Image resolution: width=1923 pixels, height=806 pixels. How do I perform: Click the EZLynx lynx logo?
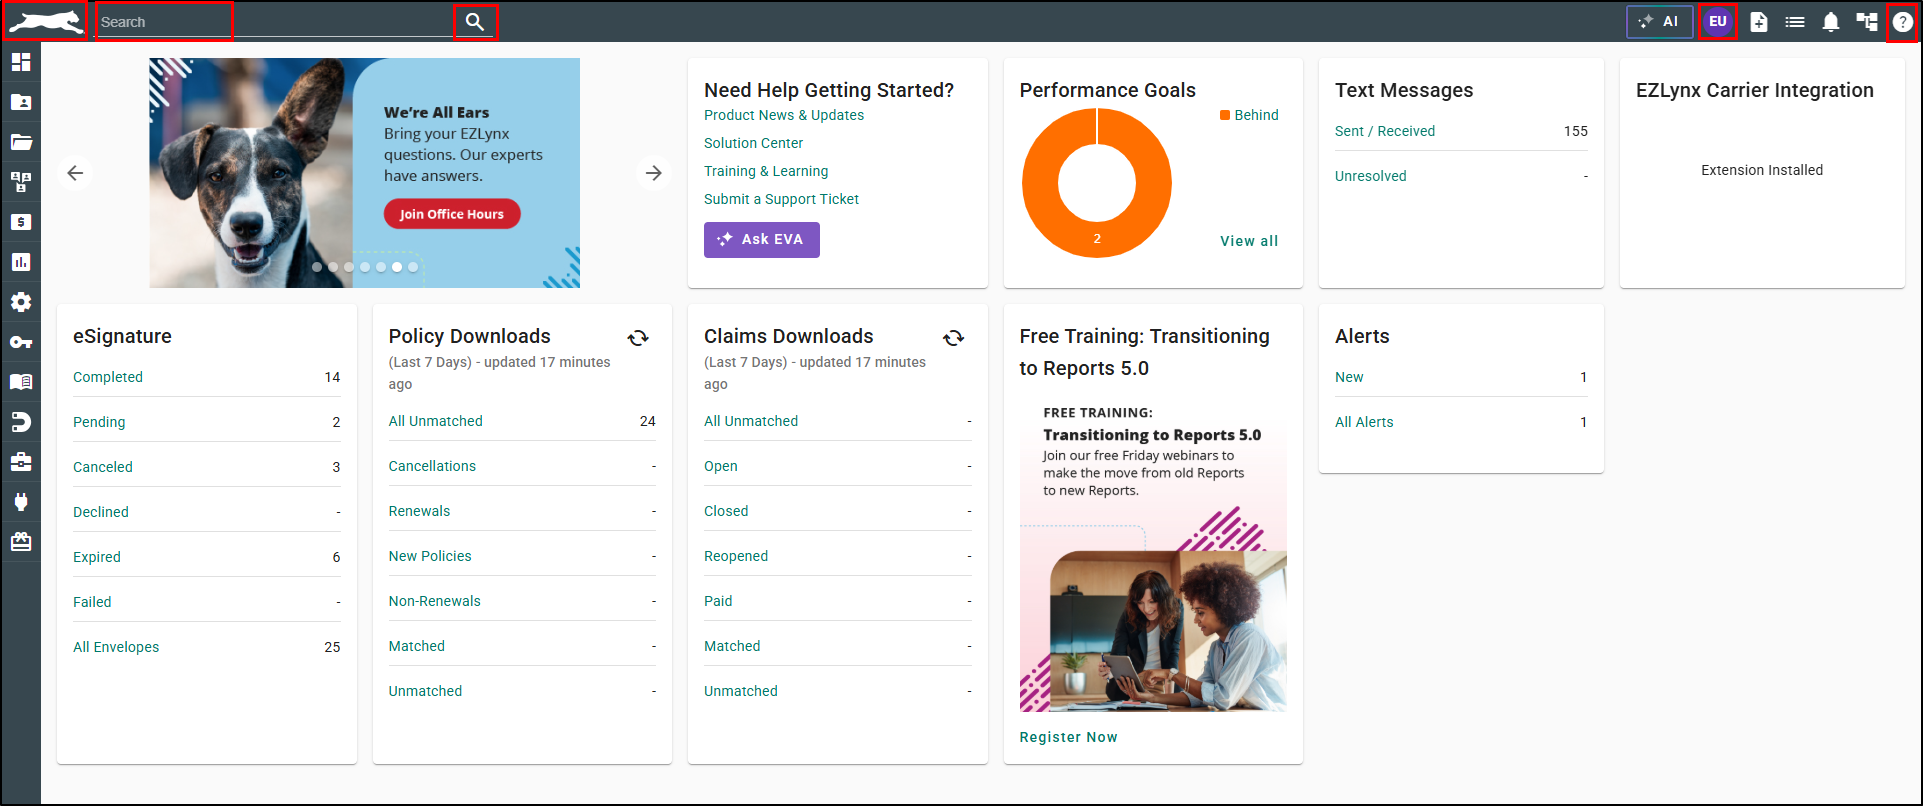pyautogui.click(x=46, y=21)
